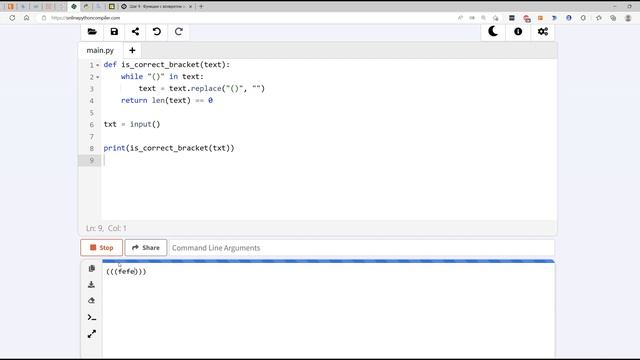Collapse the while loop fold arrow on line 2
Screen dimensions: 640x360
(x=98, y=77)
